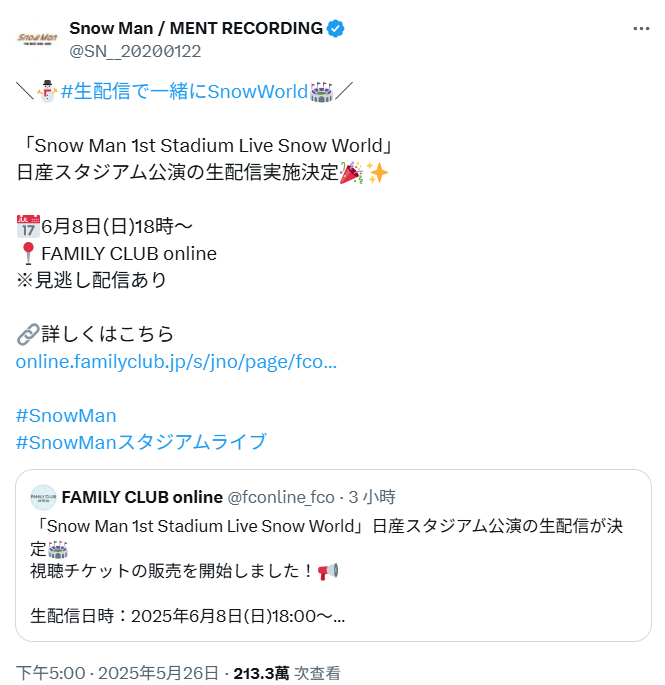The height and width of the screenshot is (685, 665).
Task: Open the three-dot more options menu
Action: [641, 29]
